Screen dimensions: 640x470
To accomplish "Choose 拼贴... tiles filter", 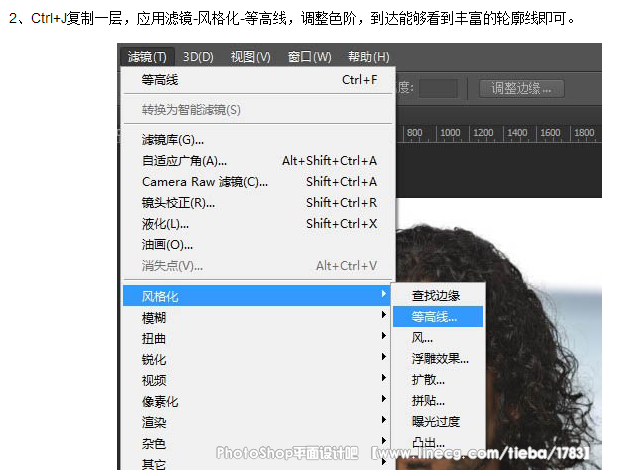I will [x=438, y=401].
